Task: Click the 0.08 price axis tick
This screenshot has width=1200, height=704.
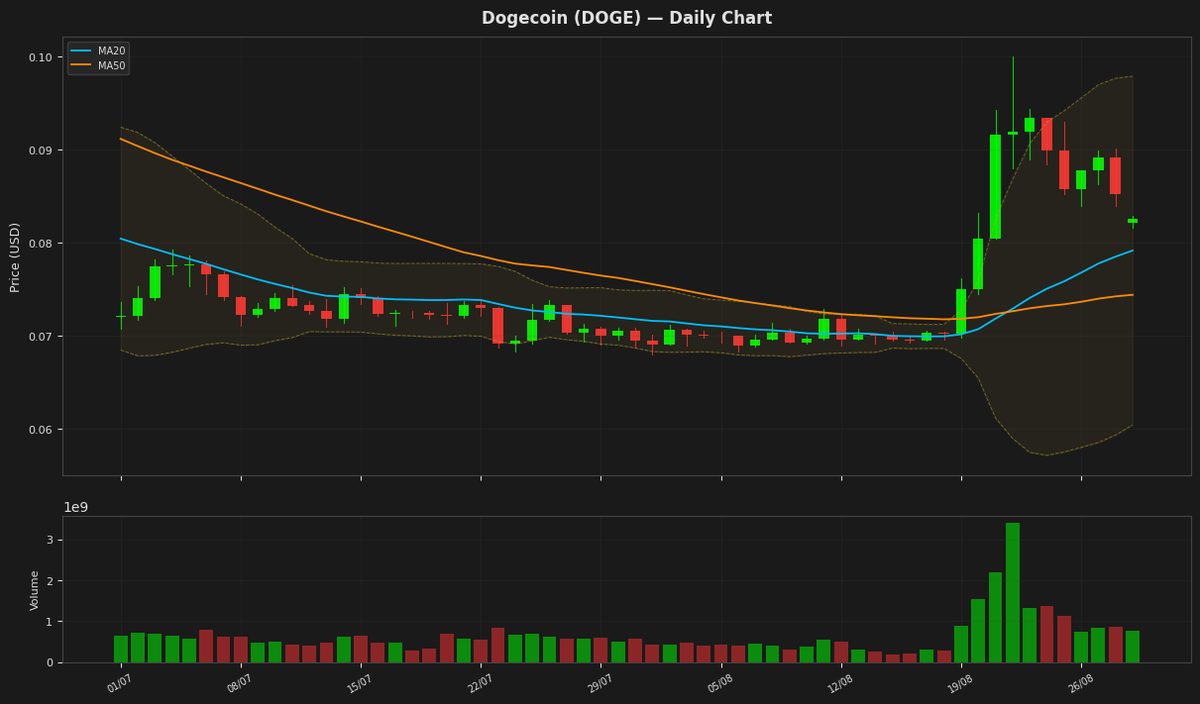Action: pos(40,243)
